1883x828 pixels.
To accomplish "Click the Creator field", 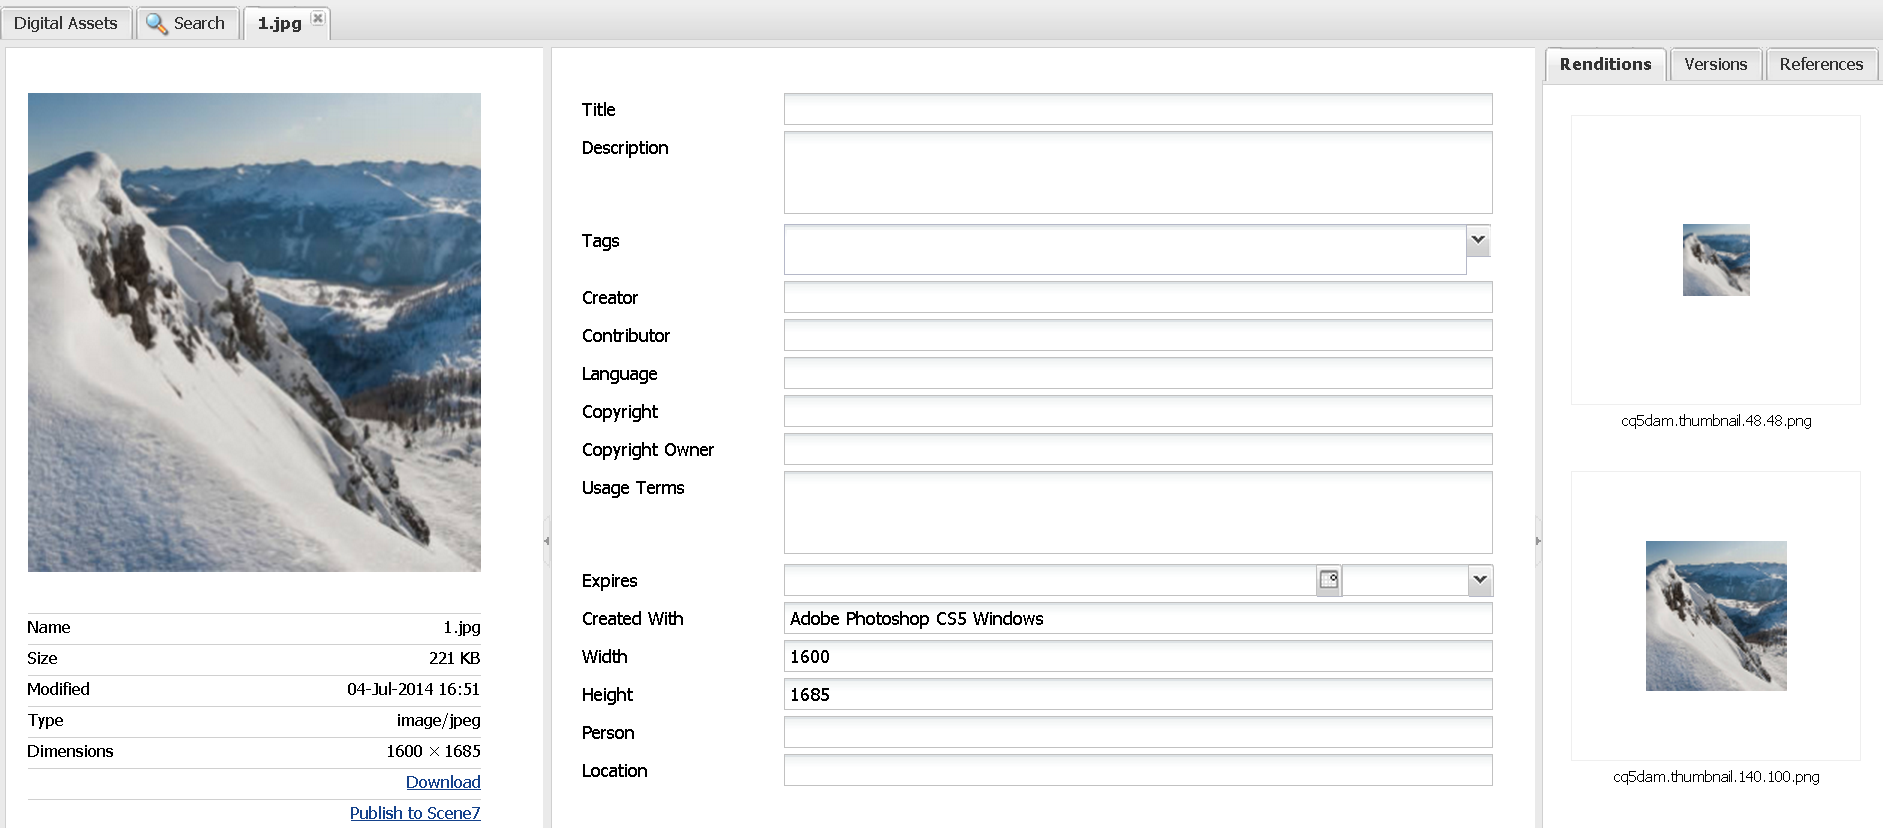I will pos(1138,297).
